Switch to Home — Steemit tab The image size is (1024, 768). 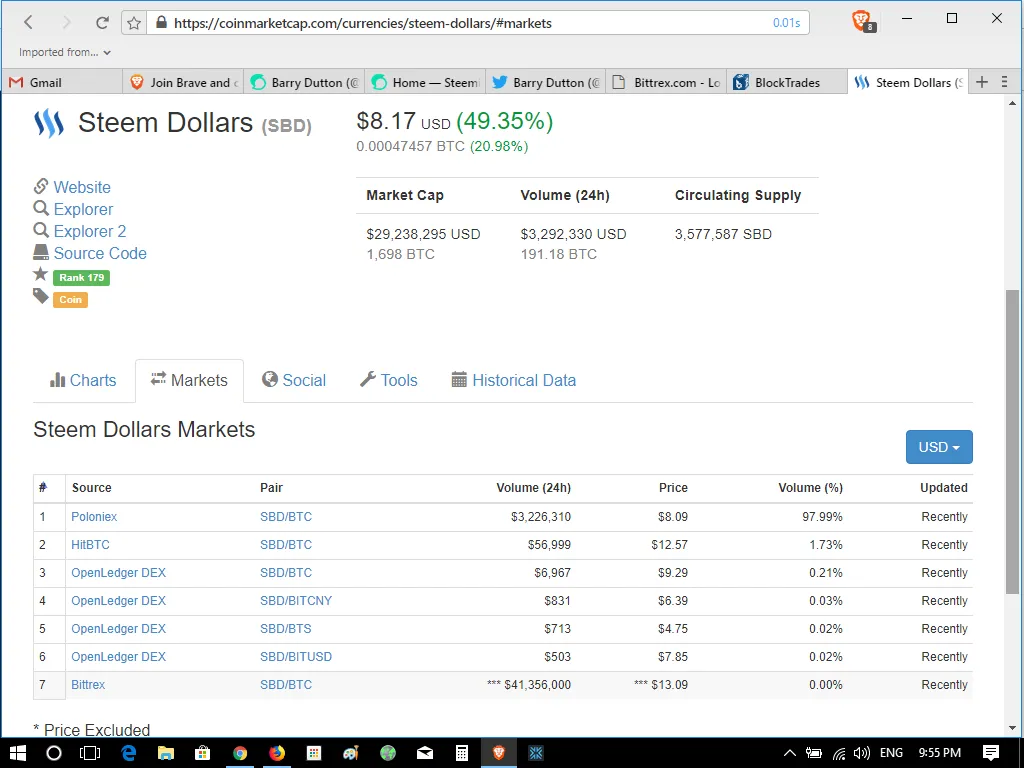425,82
